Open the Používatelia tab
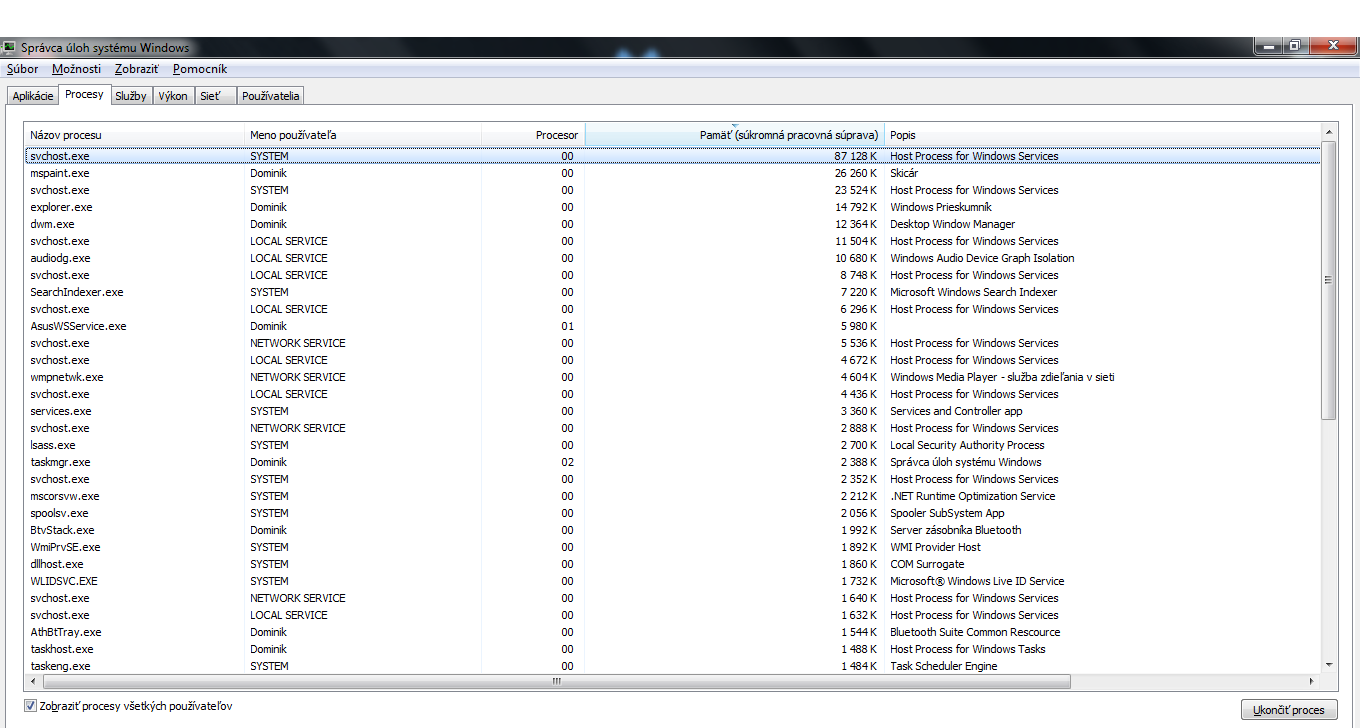This screenshot has width=1360, height=728. pos(270,96)
